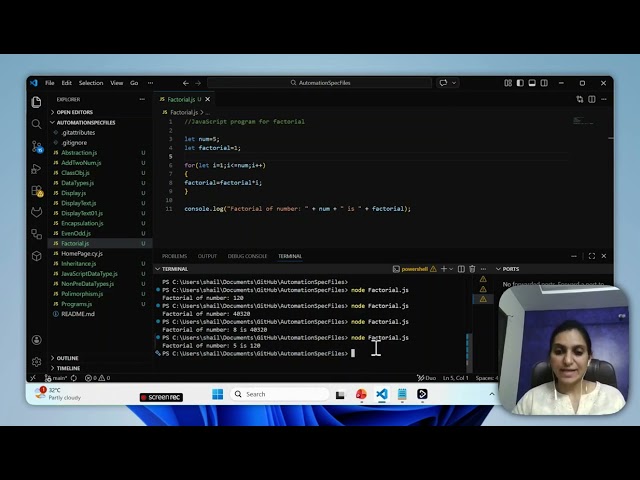Open EvenOdd.js in the explorer
Viewport: 640px width, 480px height.
pos(76,233)
